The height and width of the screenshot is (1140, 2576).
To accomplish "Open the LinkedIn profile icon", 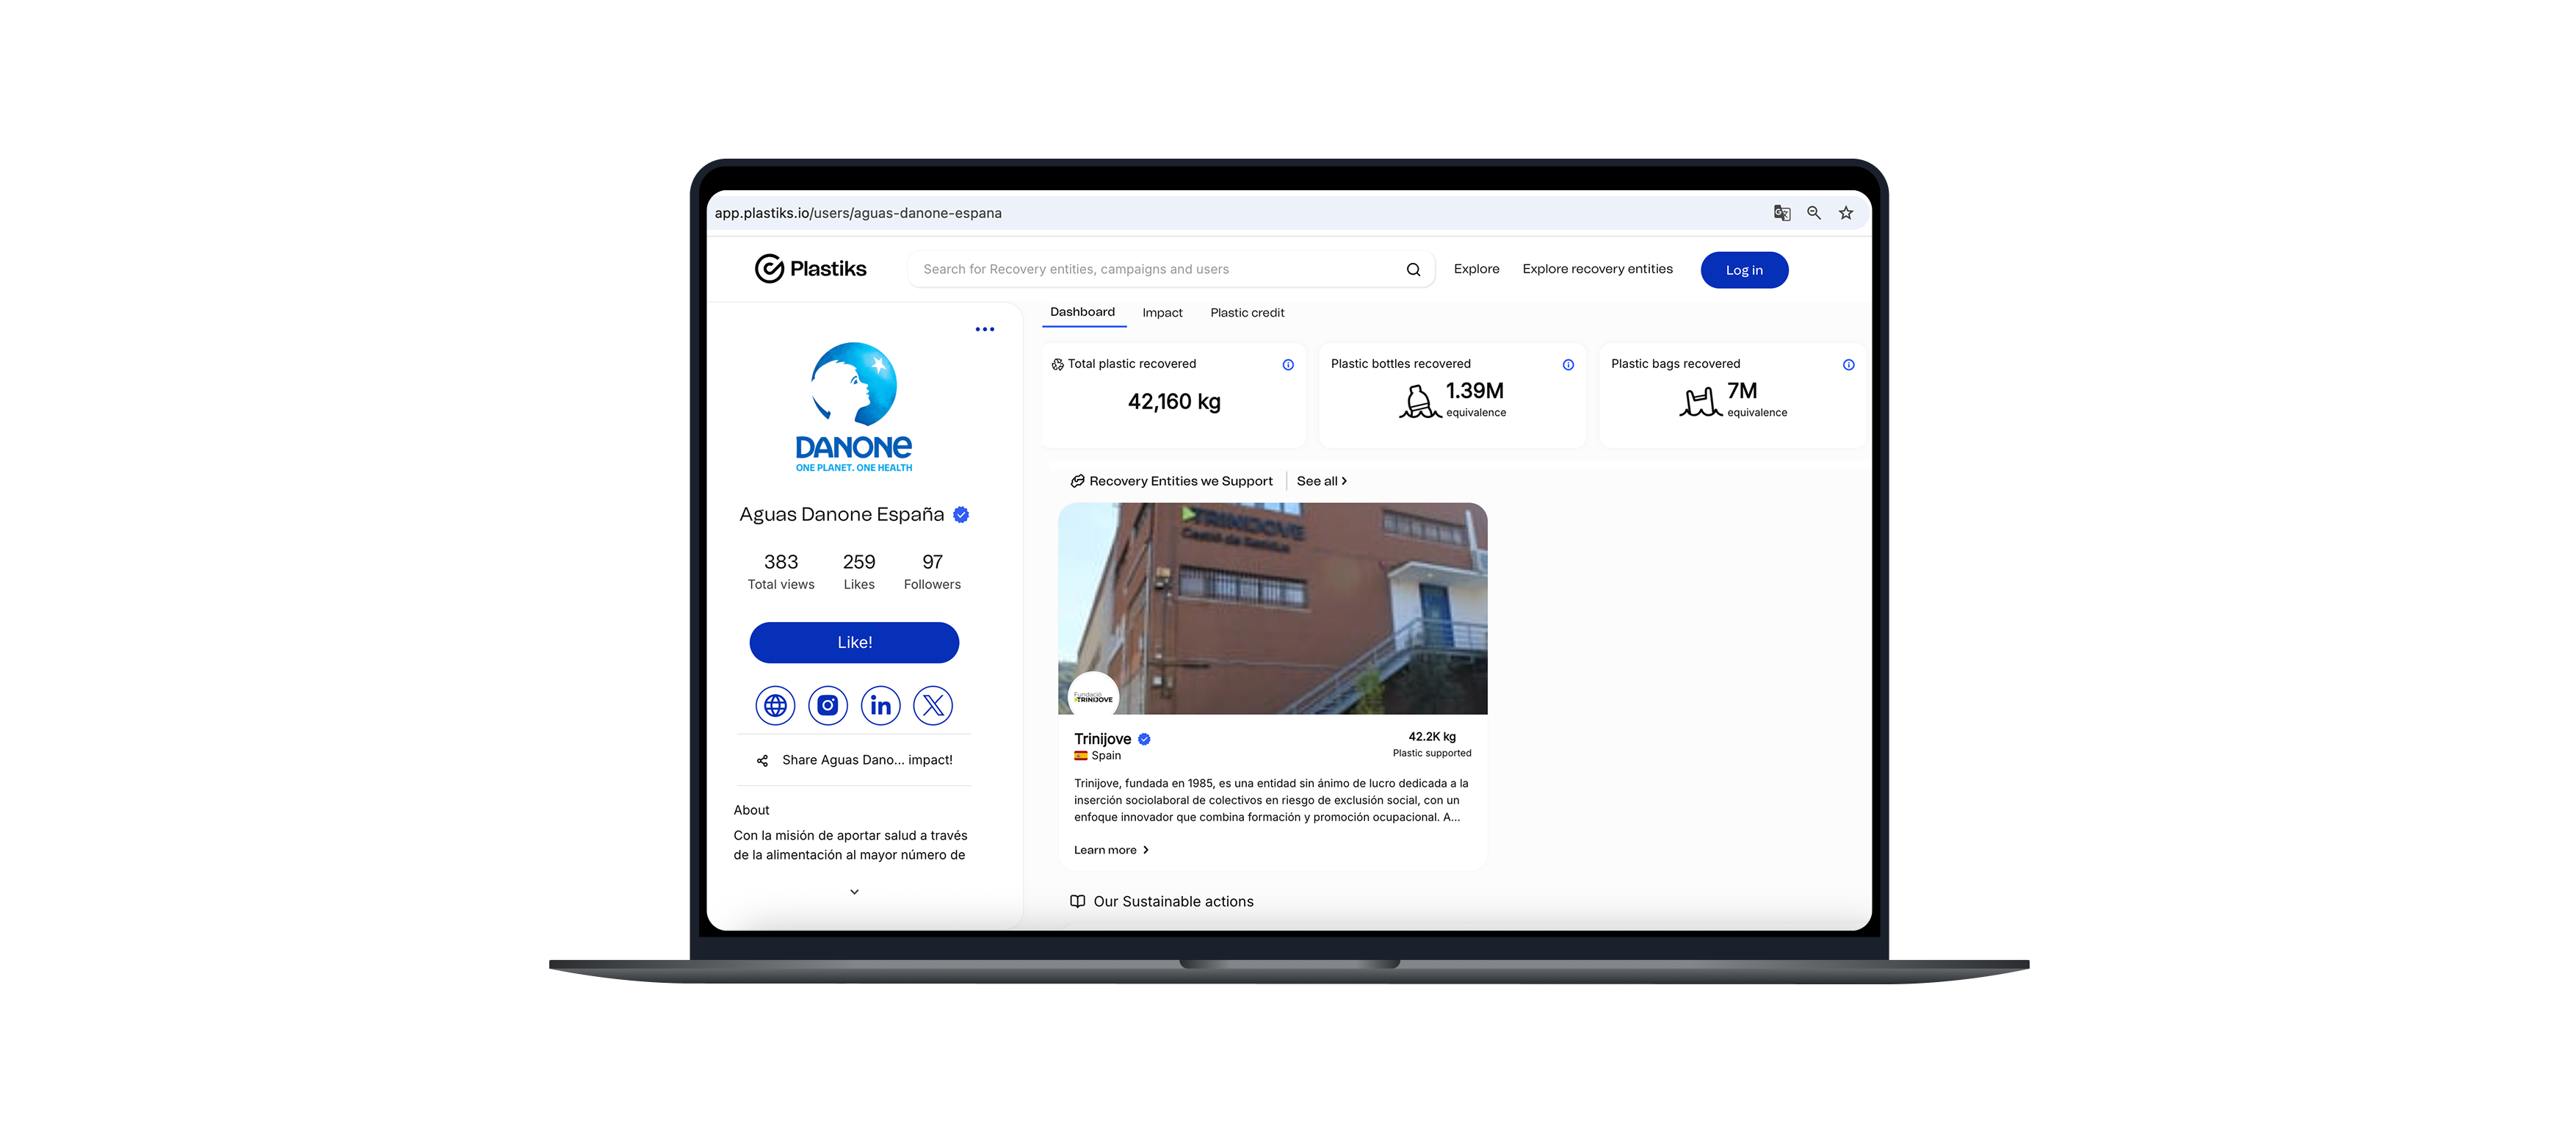I will 881,706.
